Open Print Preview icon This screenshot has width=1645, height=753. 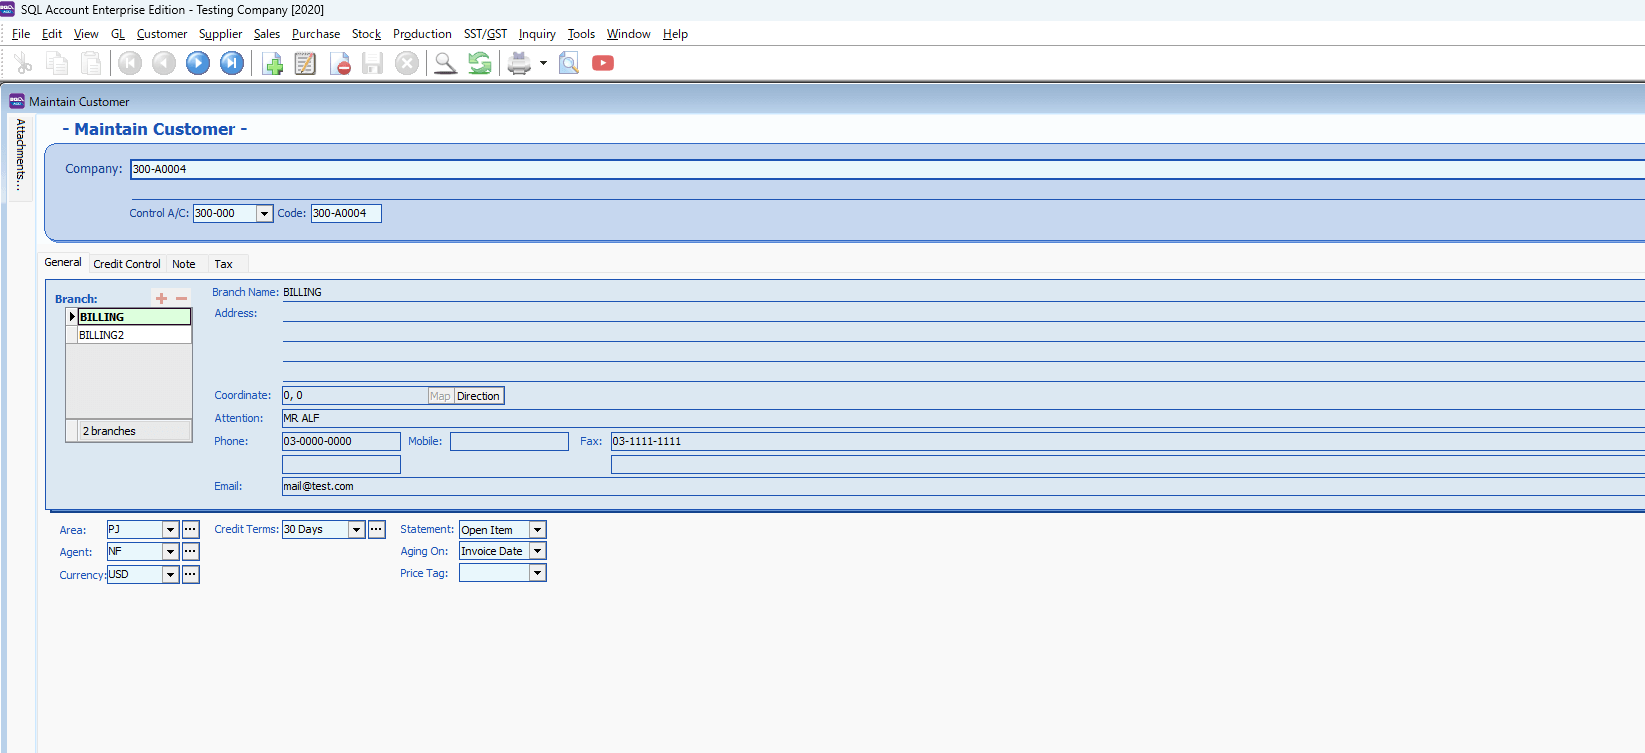[x=569, y=63]
